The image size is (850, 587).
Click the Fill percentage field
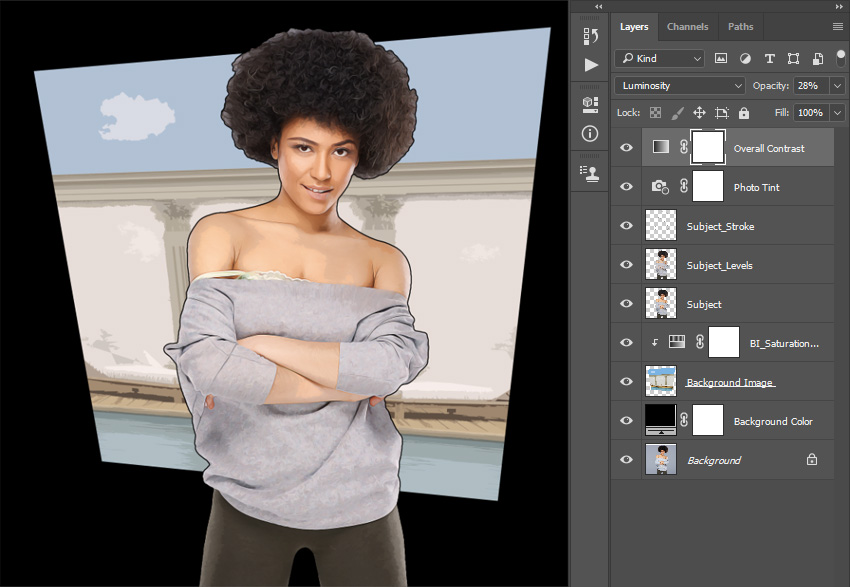pos(809,113)
